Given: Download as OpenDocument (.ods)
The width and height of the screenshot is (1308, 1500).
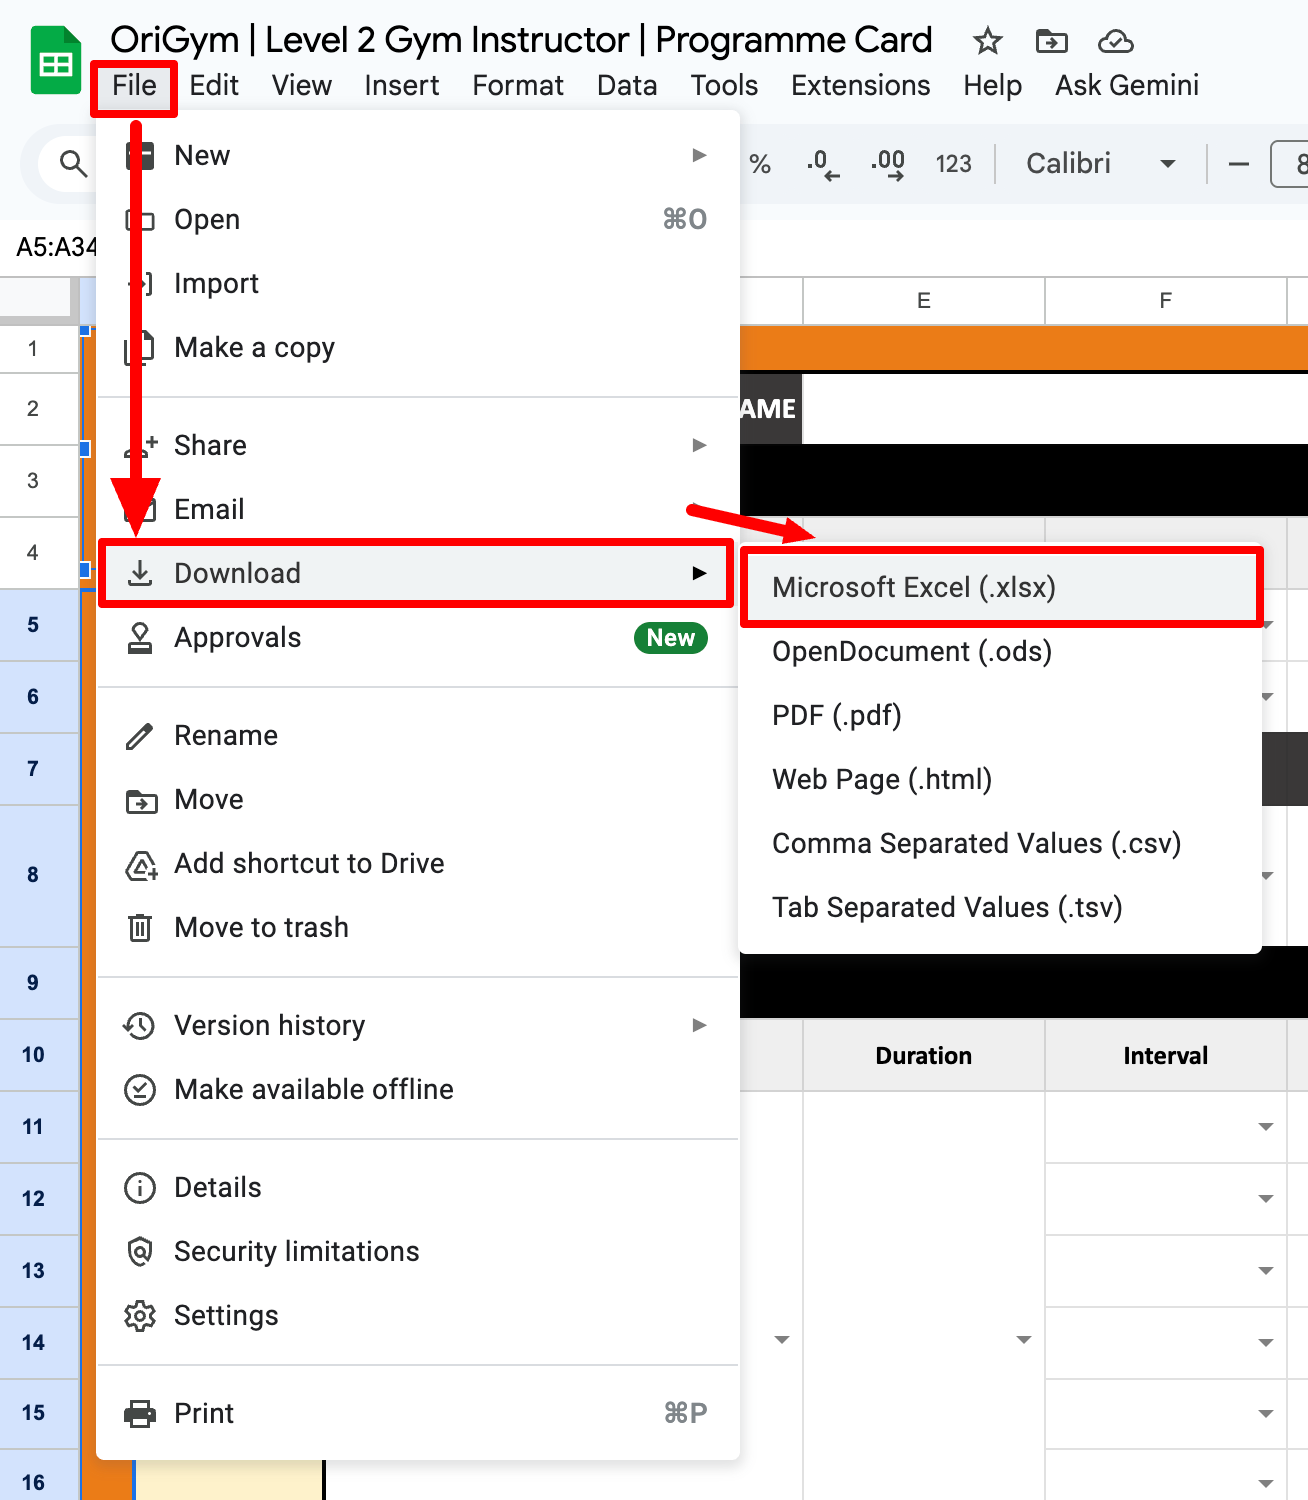Looking at the screenshot, I should (1000, 651).
